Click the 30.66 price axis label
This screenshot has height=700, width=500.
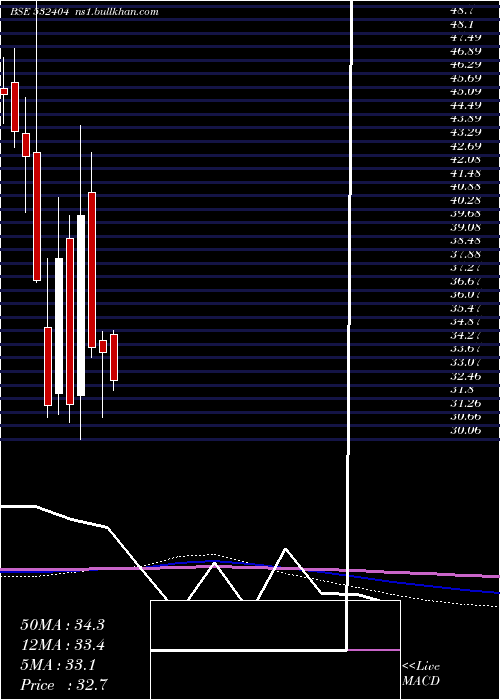[466, 417]
